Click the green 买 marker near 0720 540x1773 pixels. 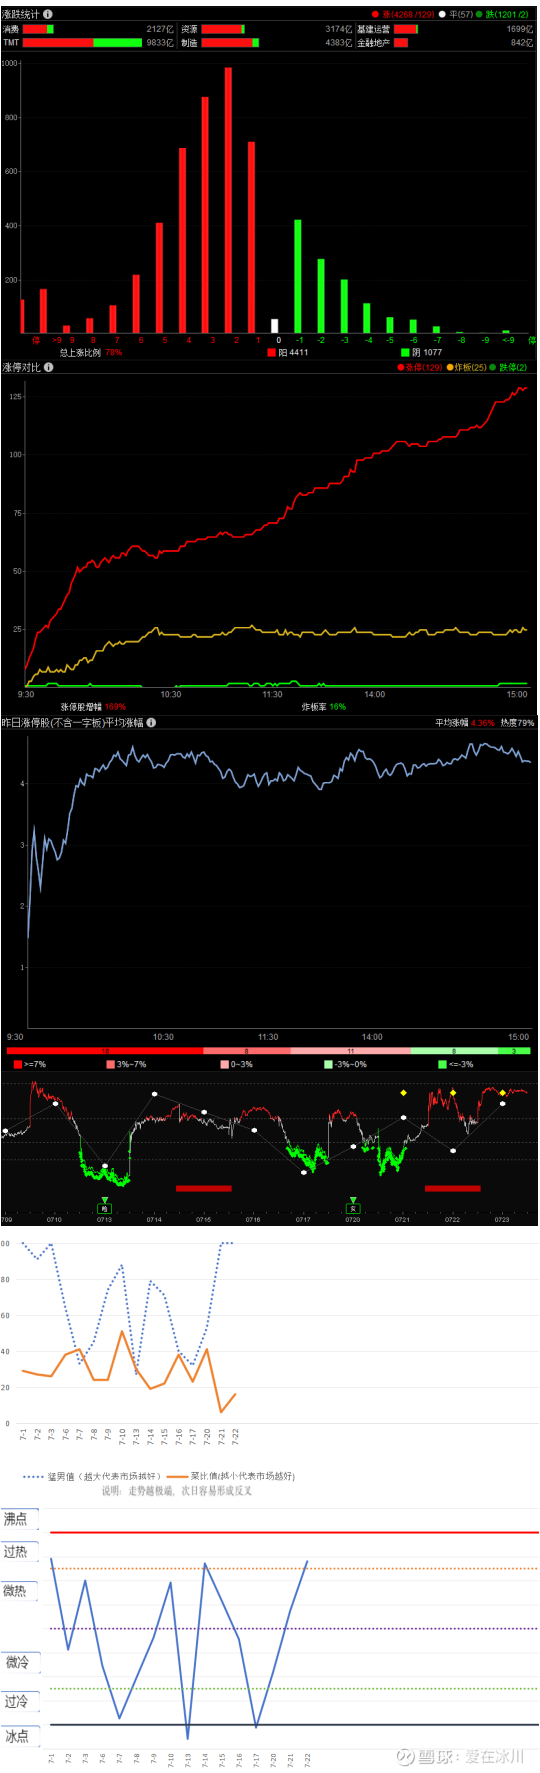coord(353,1208)
